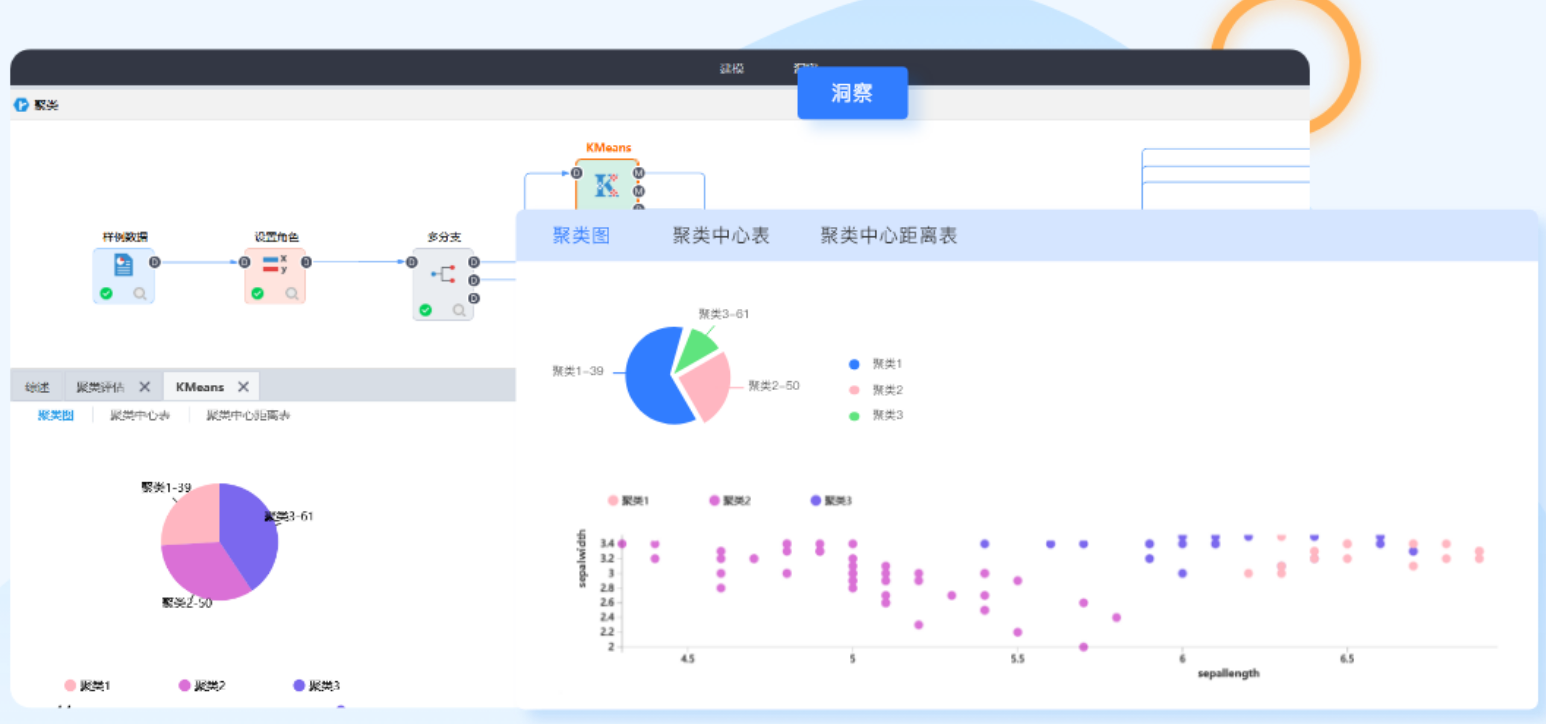Click the green check on 设置角色 node
The height and width of the screenshot is (724, 1546).
(257, 294)
